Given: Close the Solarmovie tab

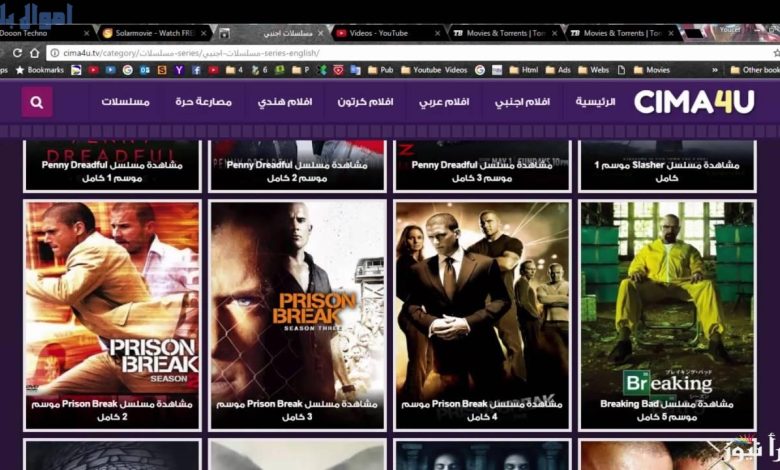Looking at the screenshot, I should pyautogui.click(x=203, y=33).
